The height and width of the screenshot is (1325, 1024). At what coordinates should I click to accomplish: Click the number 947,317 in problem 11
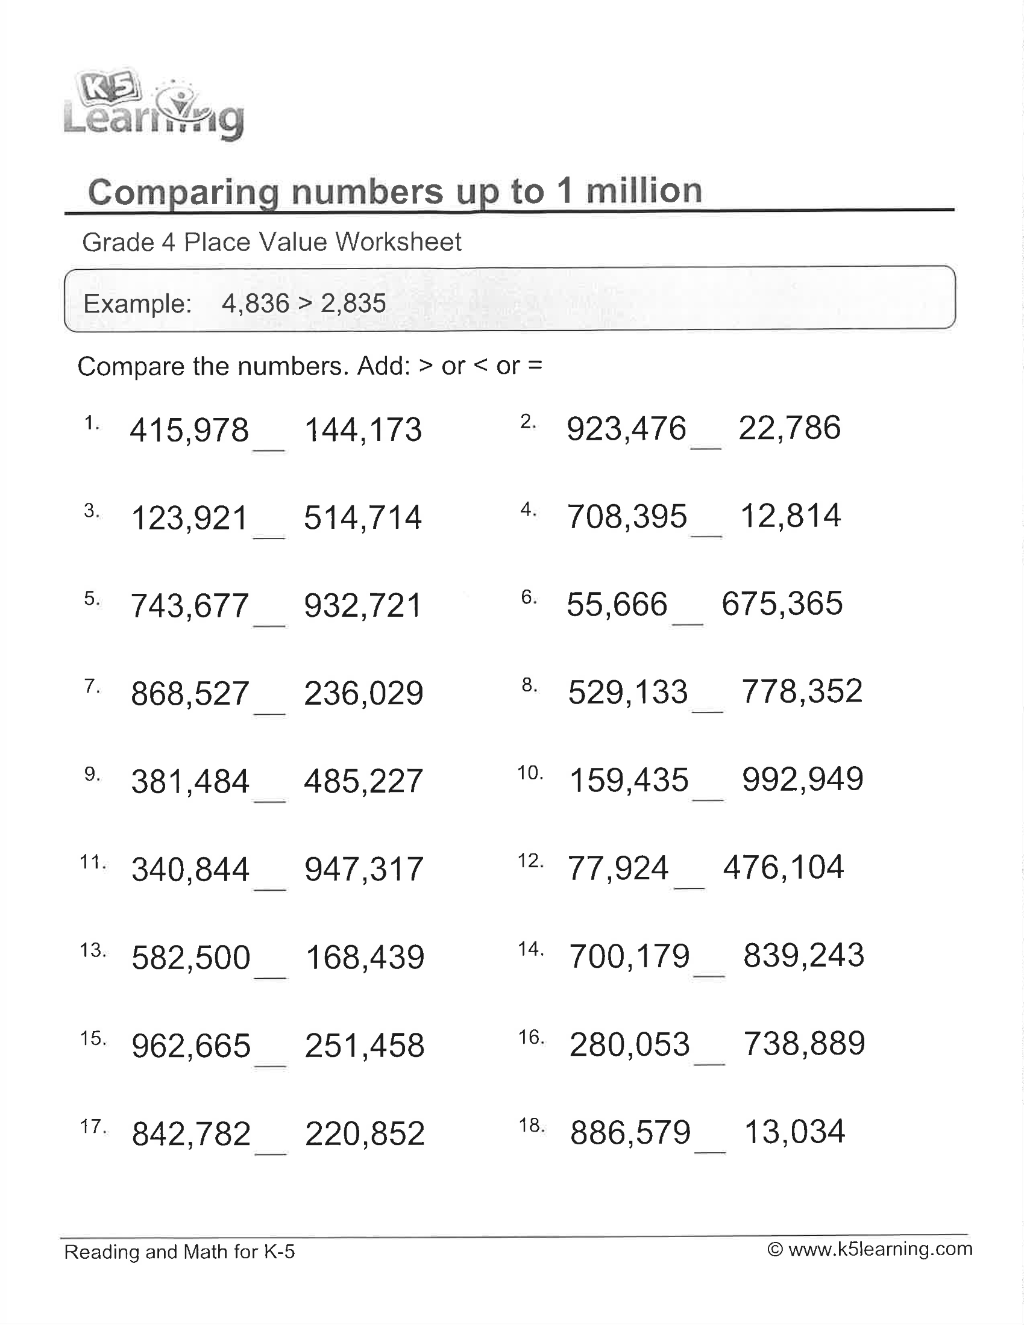[364, 869]
